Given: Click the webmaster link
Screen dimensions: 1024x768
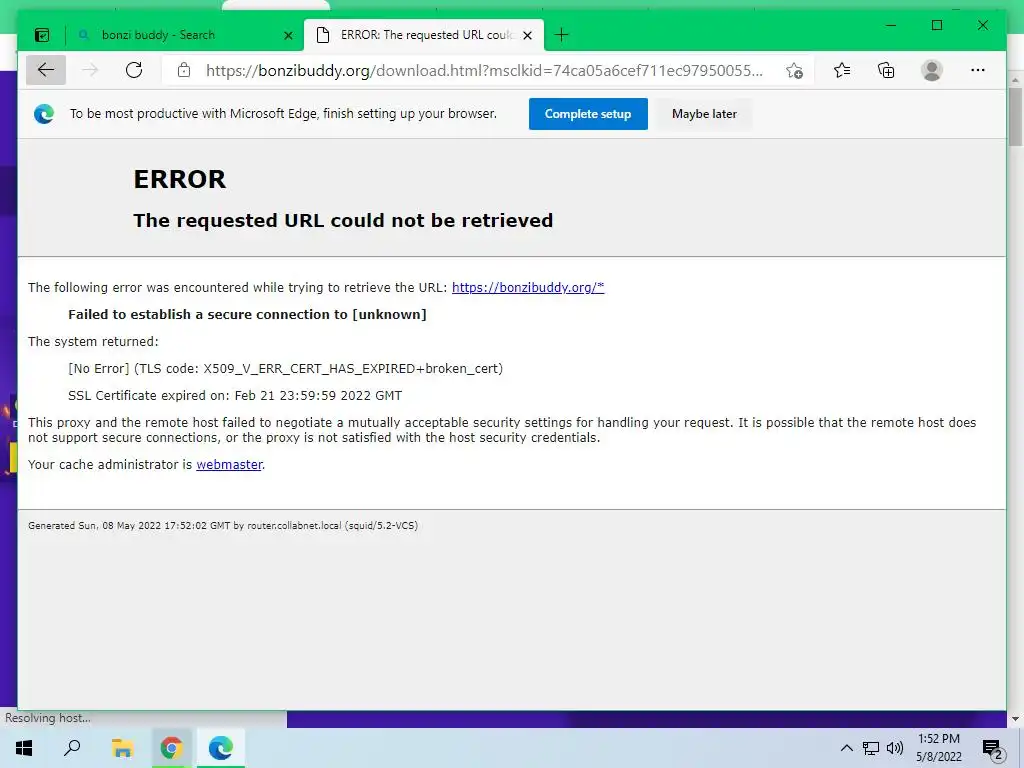Looking at the screenshot, I should tap(229, 464).
